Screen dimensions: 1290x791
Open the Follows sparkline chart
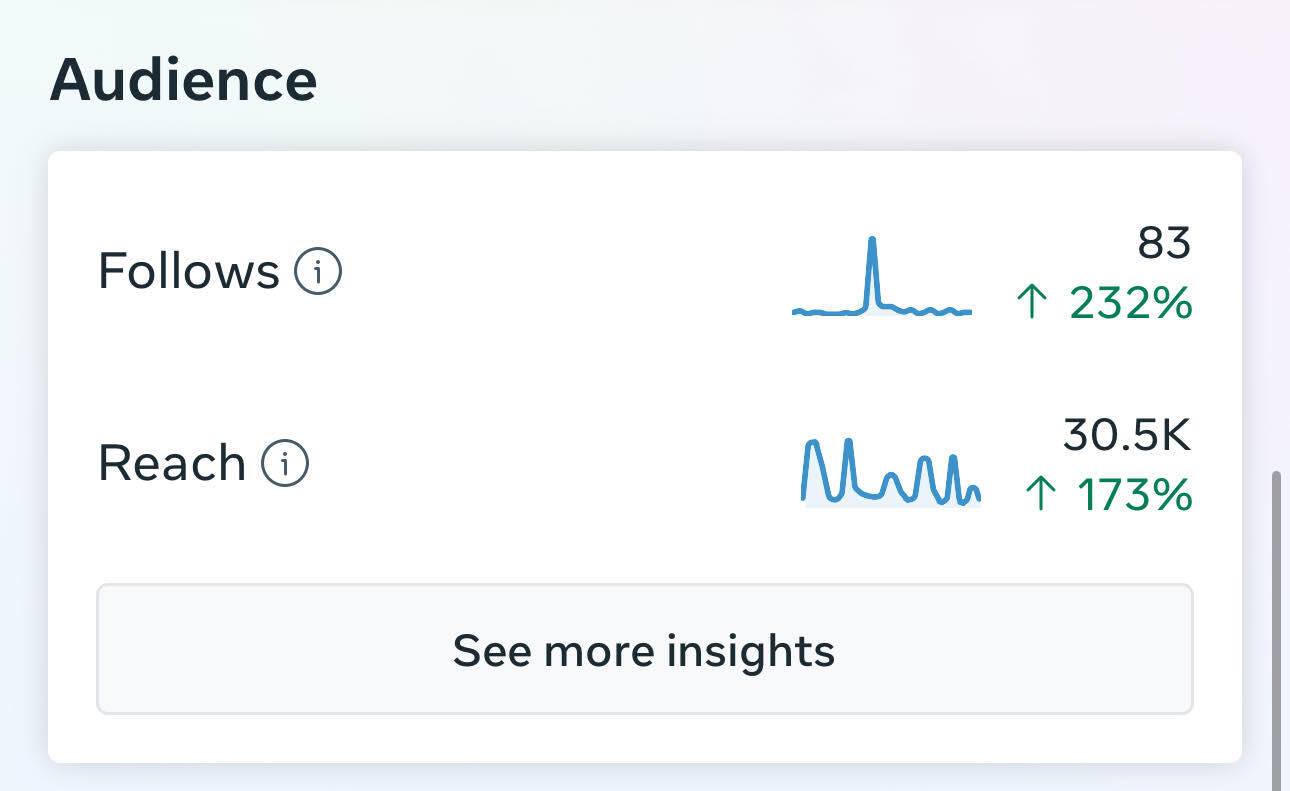tap(882, 280)
